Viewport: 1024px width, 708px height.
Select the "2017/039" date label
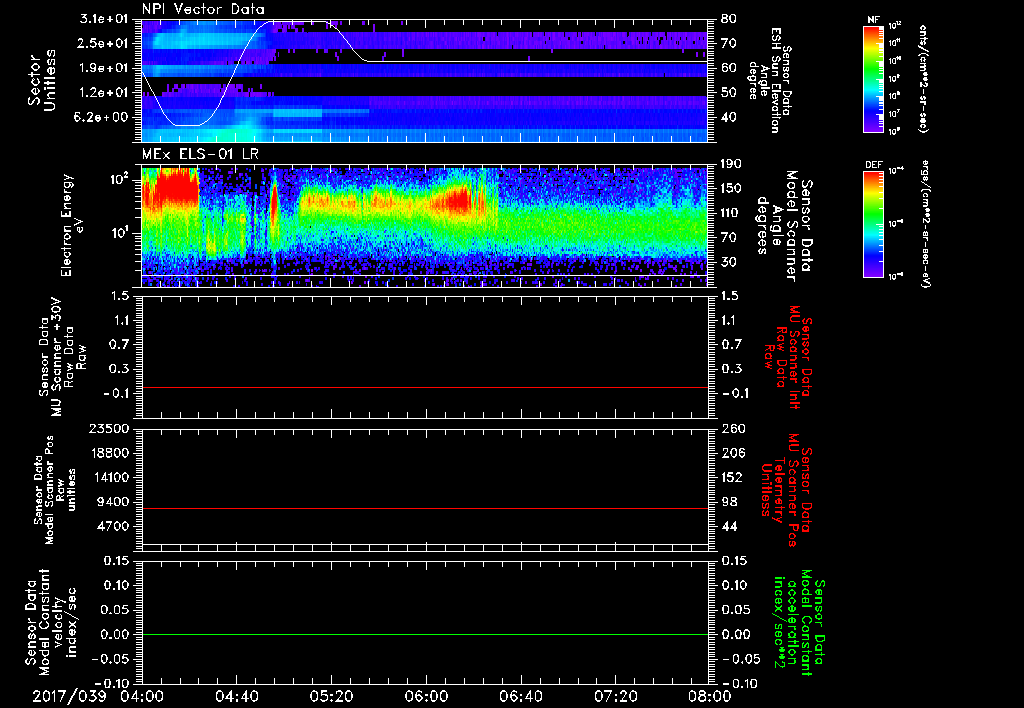coord(69,696)
